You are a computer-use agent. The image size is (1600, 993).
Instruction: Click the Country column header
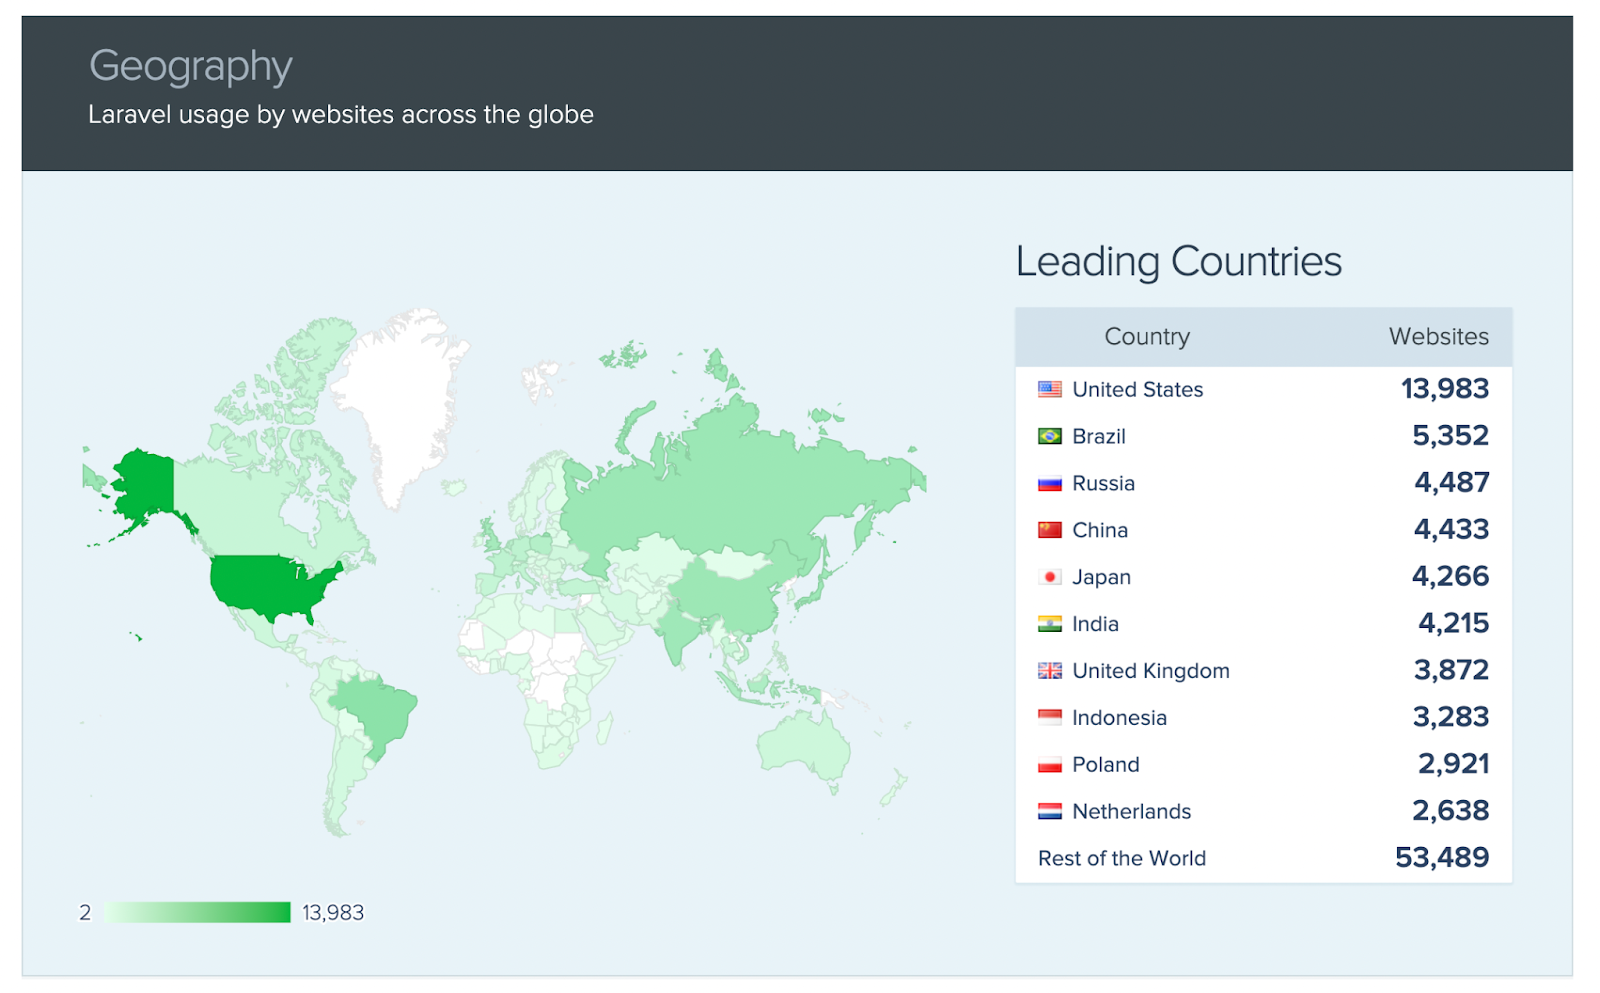pos(1146,336)
